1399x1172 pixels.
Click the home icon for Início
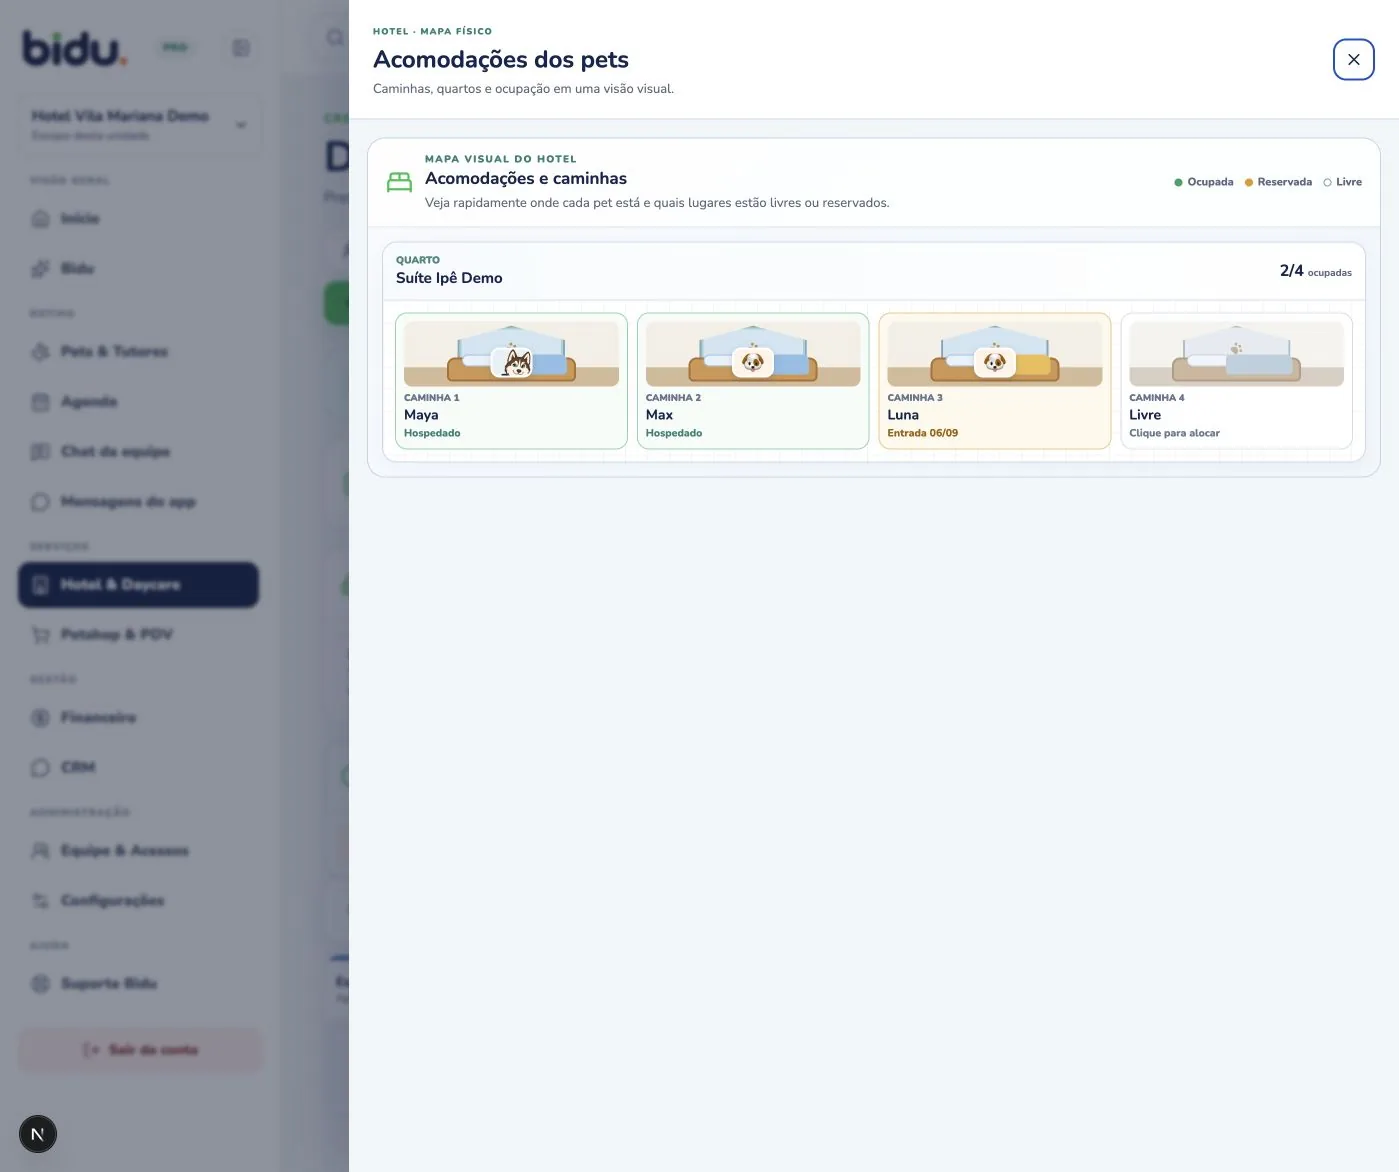point(40,219)
